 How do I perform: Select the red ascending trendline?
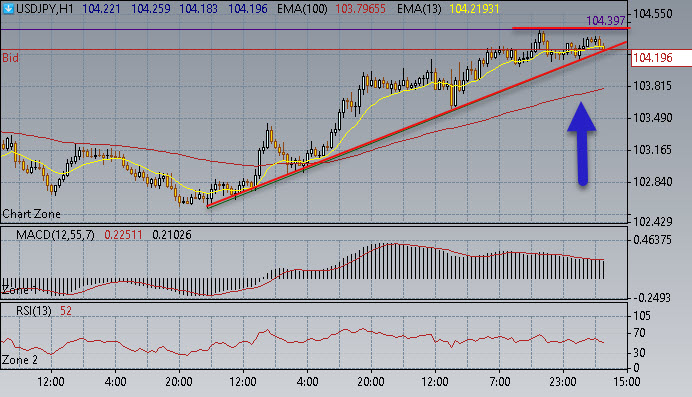(417, 124)
